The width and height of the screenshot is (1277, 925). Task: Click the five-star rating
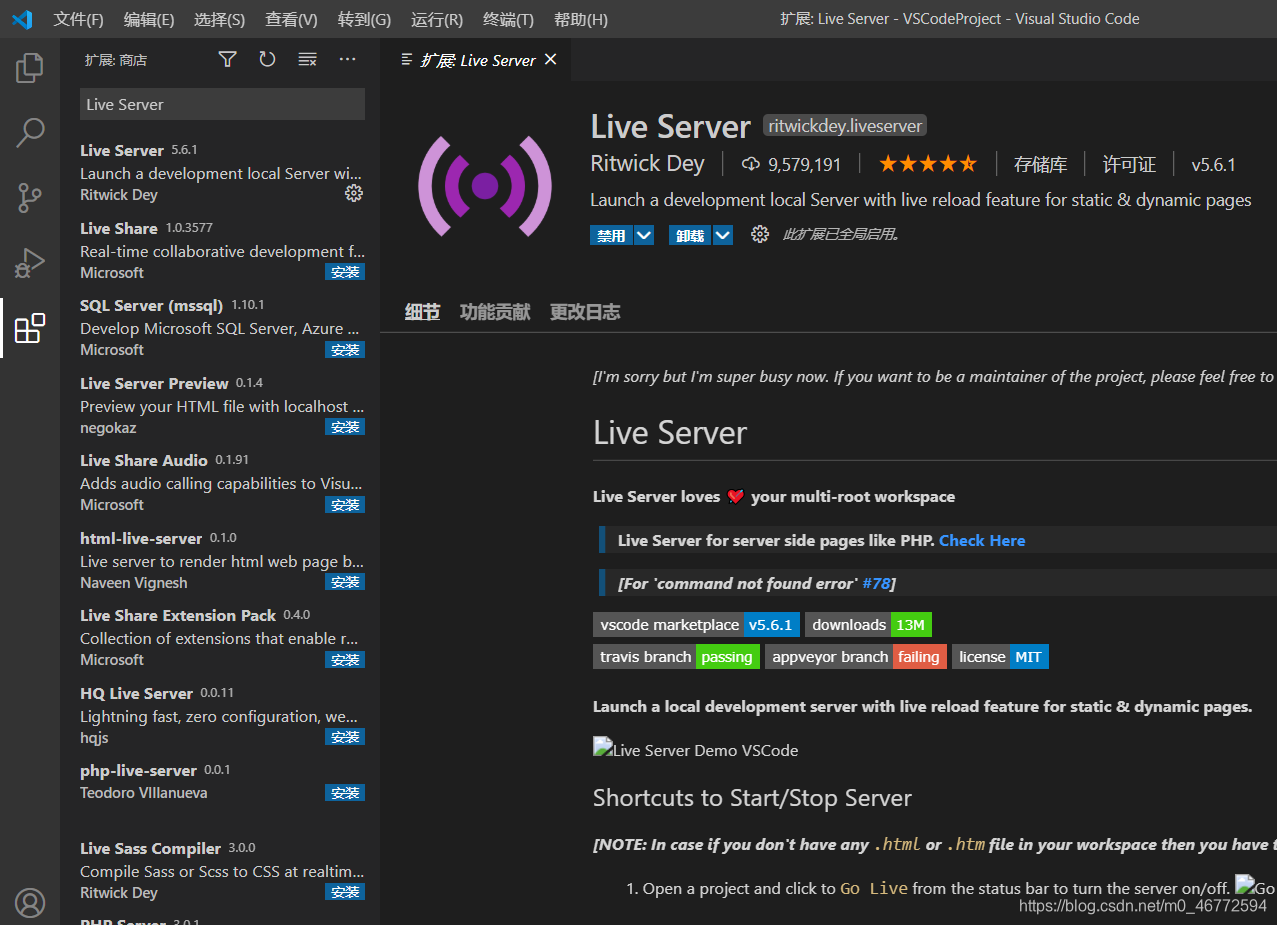click(x=928, y=164)
